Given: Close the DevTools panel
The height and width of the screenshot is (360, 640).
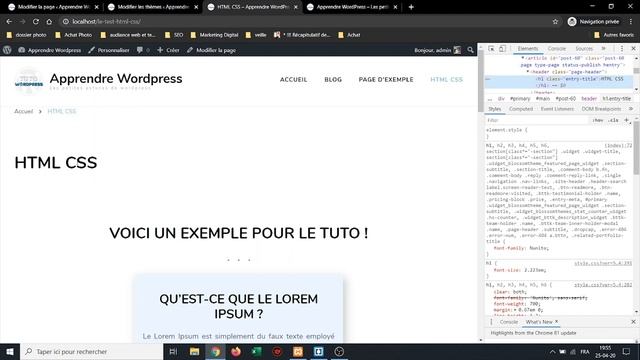Looking at the screenshot, I should 633,49.
